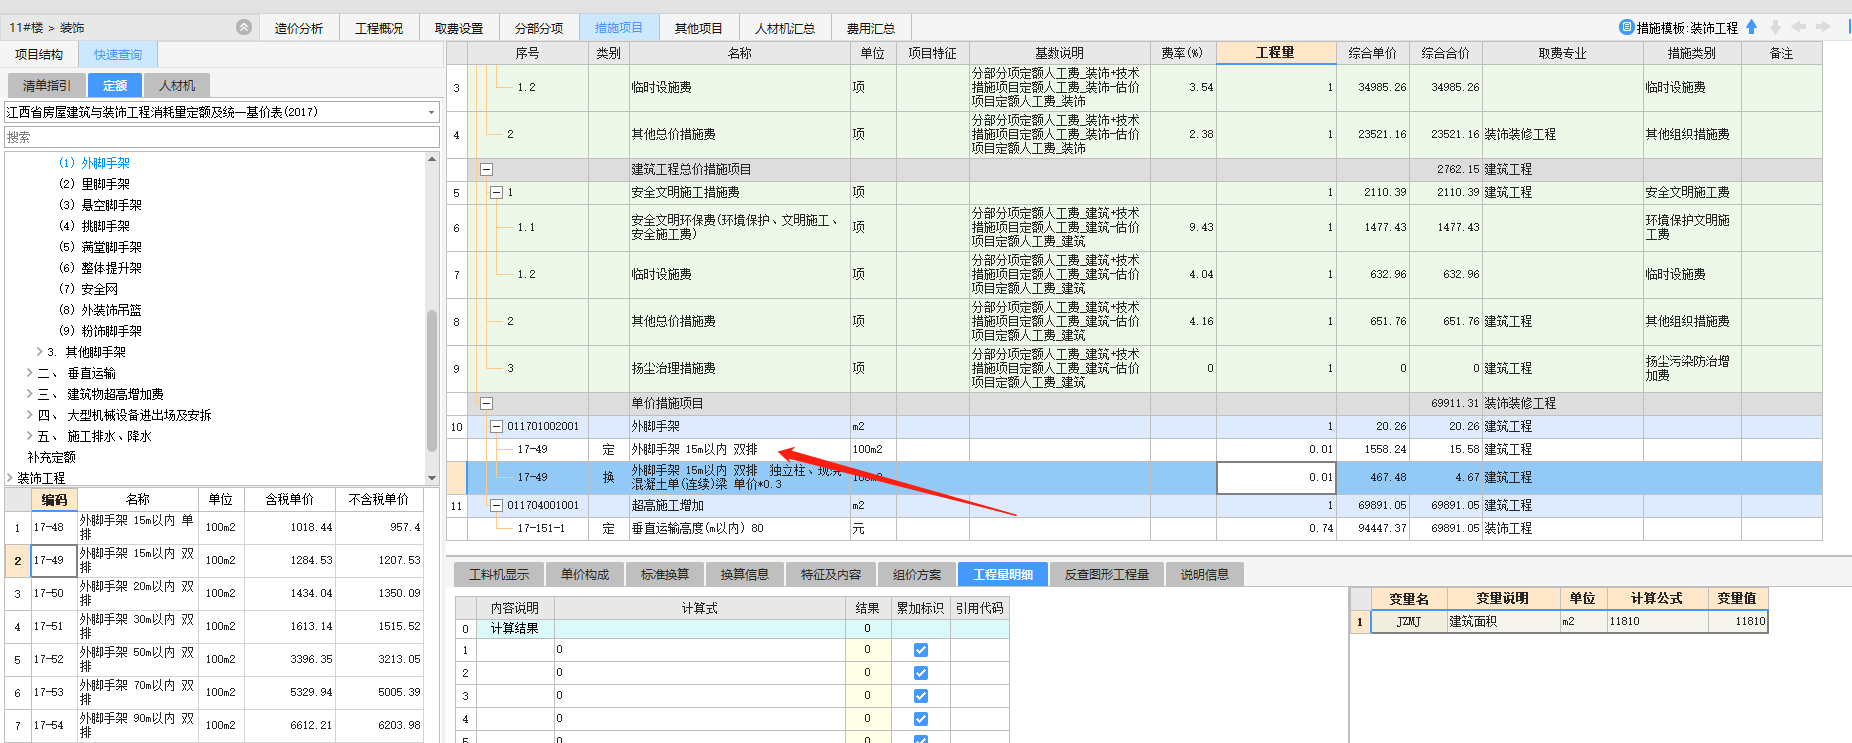Toggle 累加标识 checkbox in row 2
This screenshot has width=1852, height=743.
921,673
